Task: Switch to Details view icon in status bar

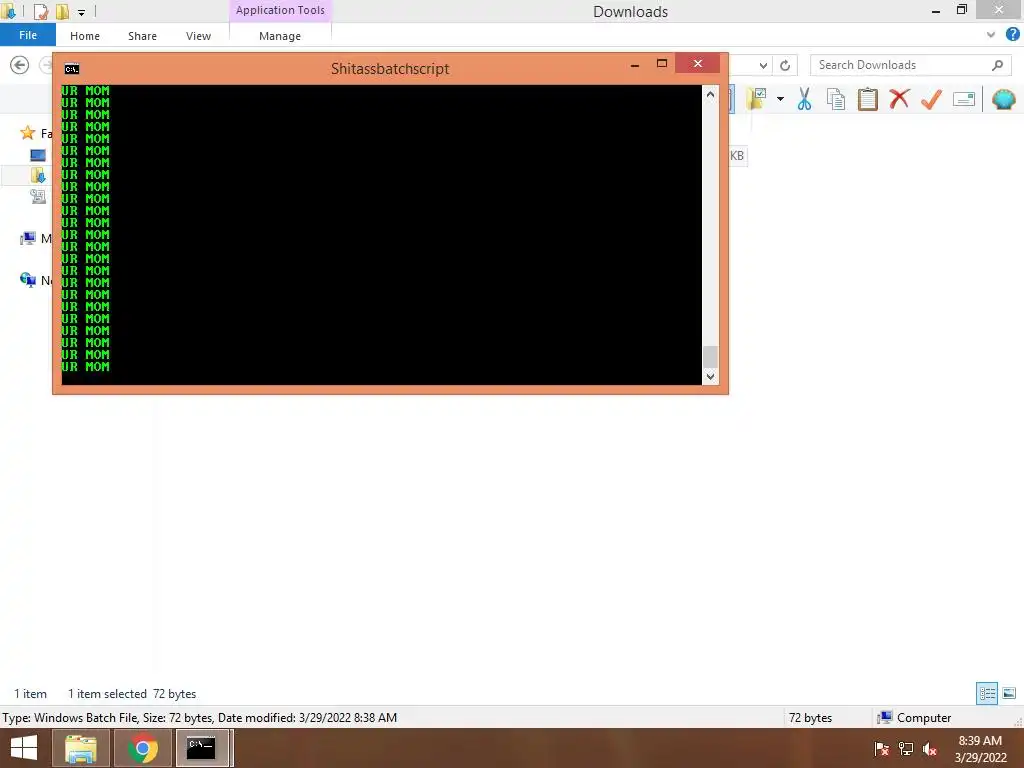Action: 987,694
